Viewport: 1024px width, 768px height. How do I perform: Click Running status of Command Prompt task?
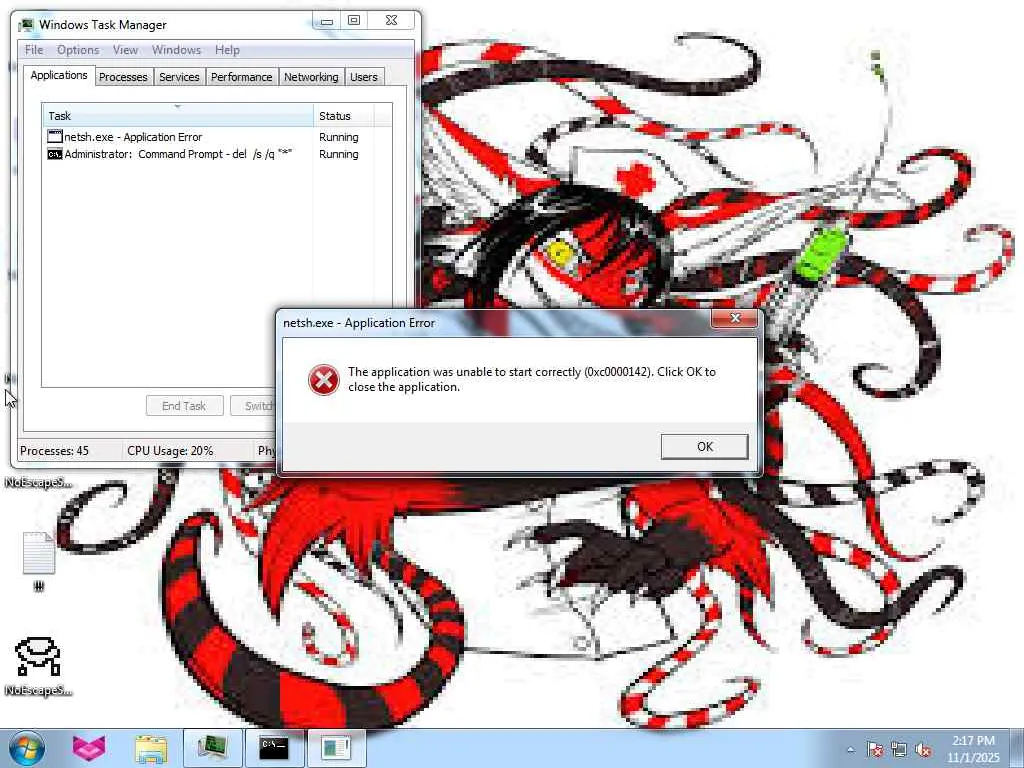[x=338, y=154]
